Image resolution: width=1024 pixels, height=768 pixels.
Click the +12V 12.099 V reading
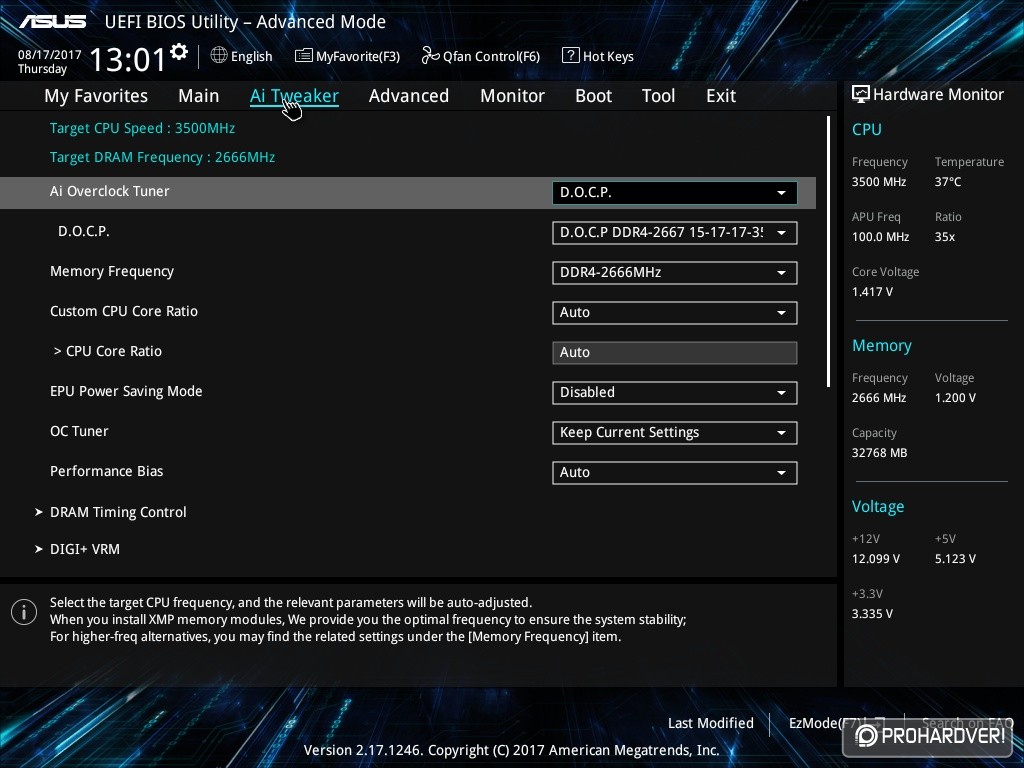tap(876, 559)
